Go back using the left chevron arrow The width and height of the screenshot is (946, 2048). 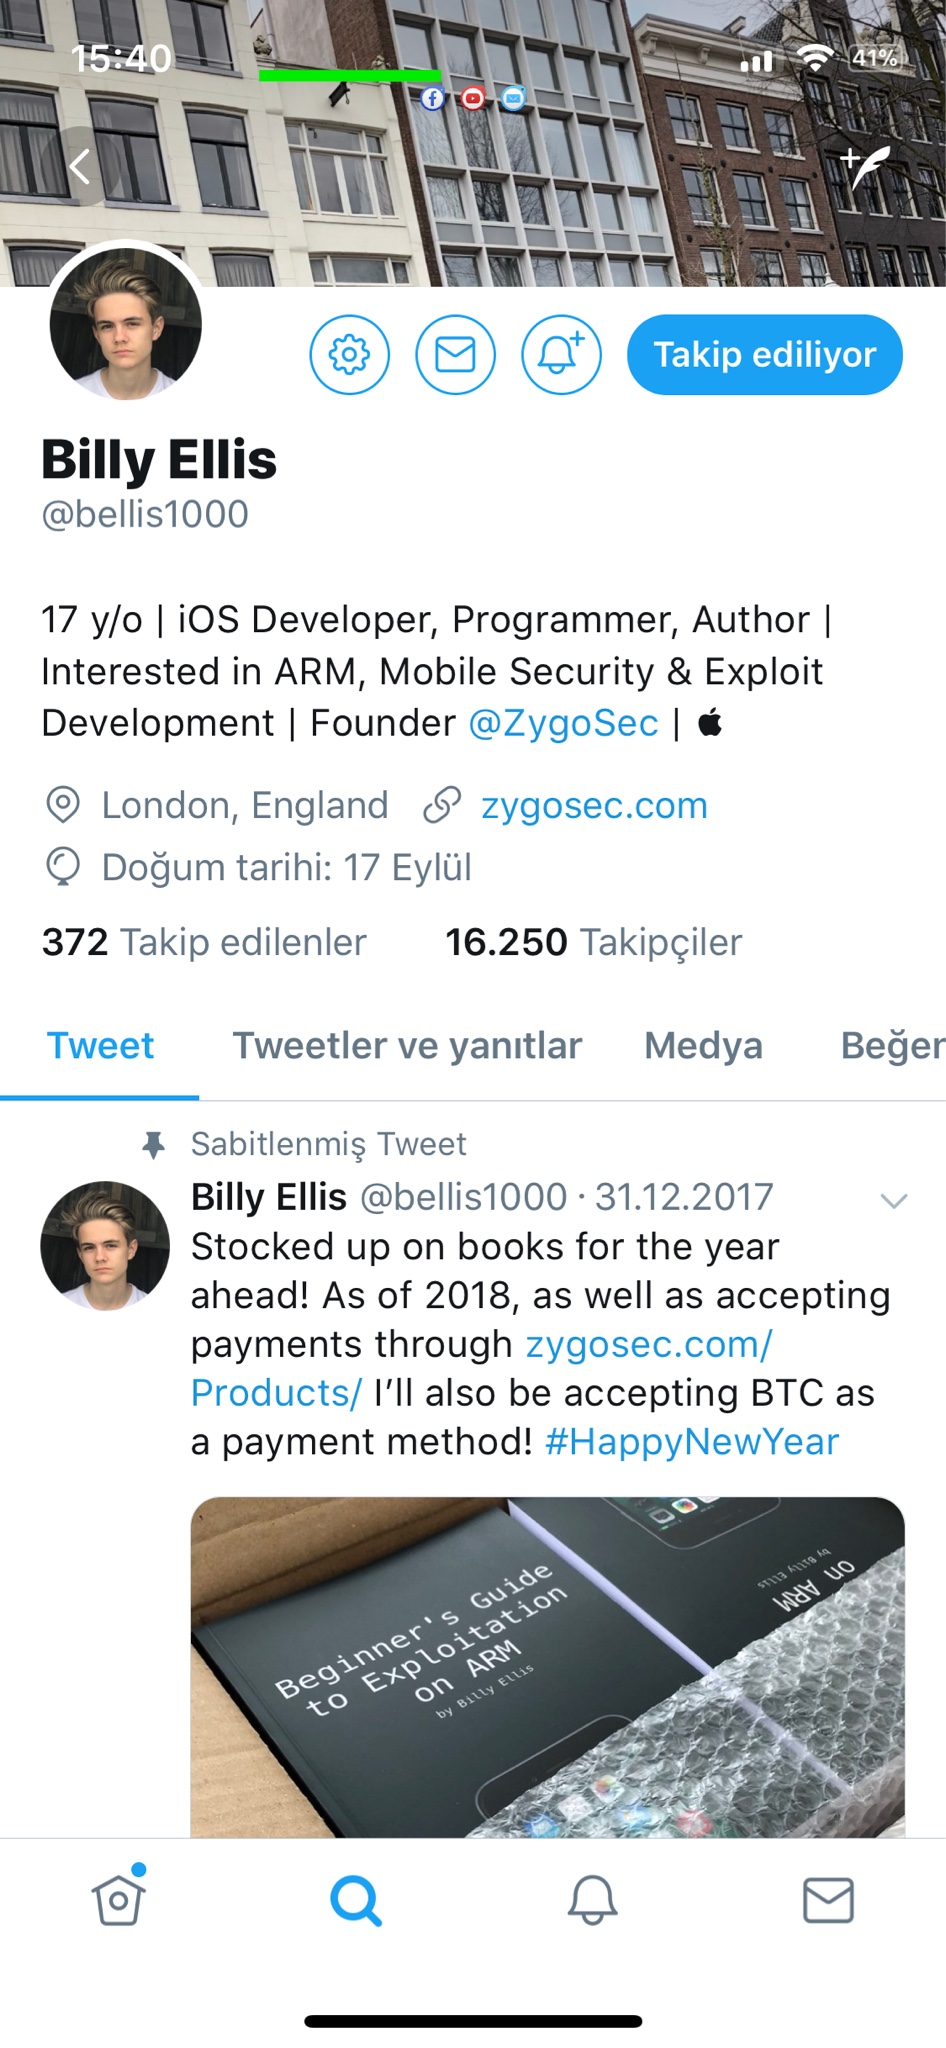click(80, 167)
